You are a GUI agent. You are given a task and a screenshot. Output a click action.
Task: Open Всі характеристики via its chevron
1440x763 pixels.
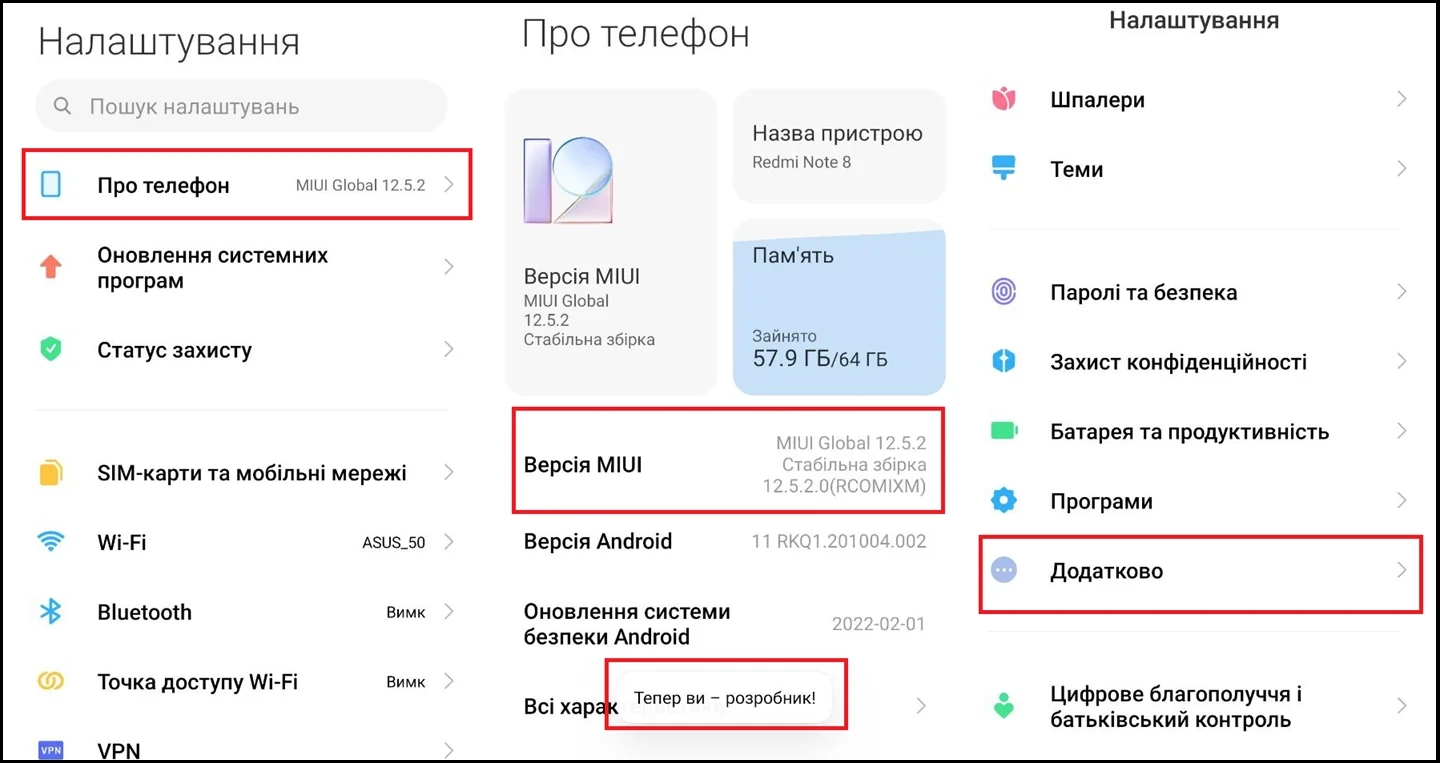coord(921,706)
